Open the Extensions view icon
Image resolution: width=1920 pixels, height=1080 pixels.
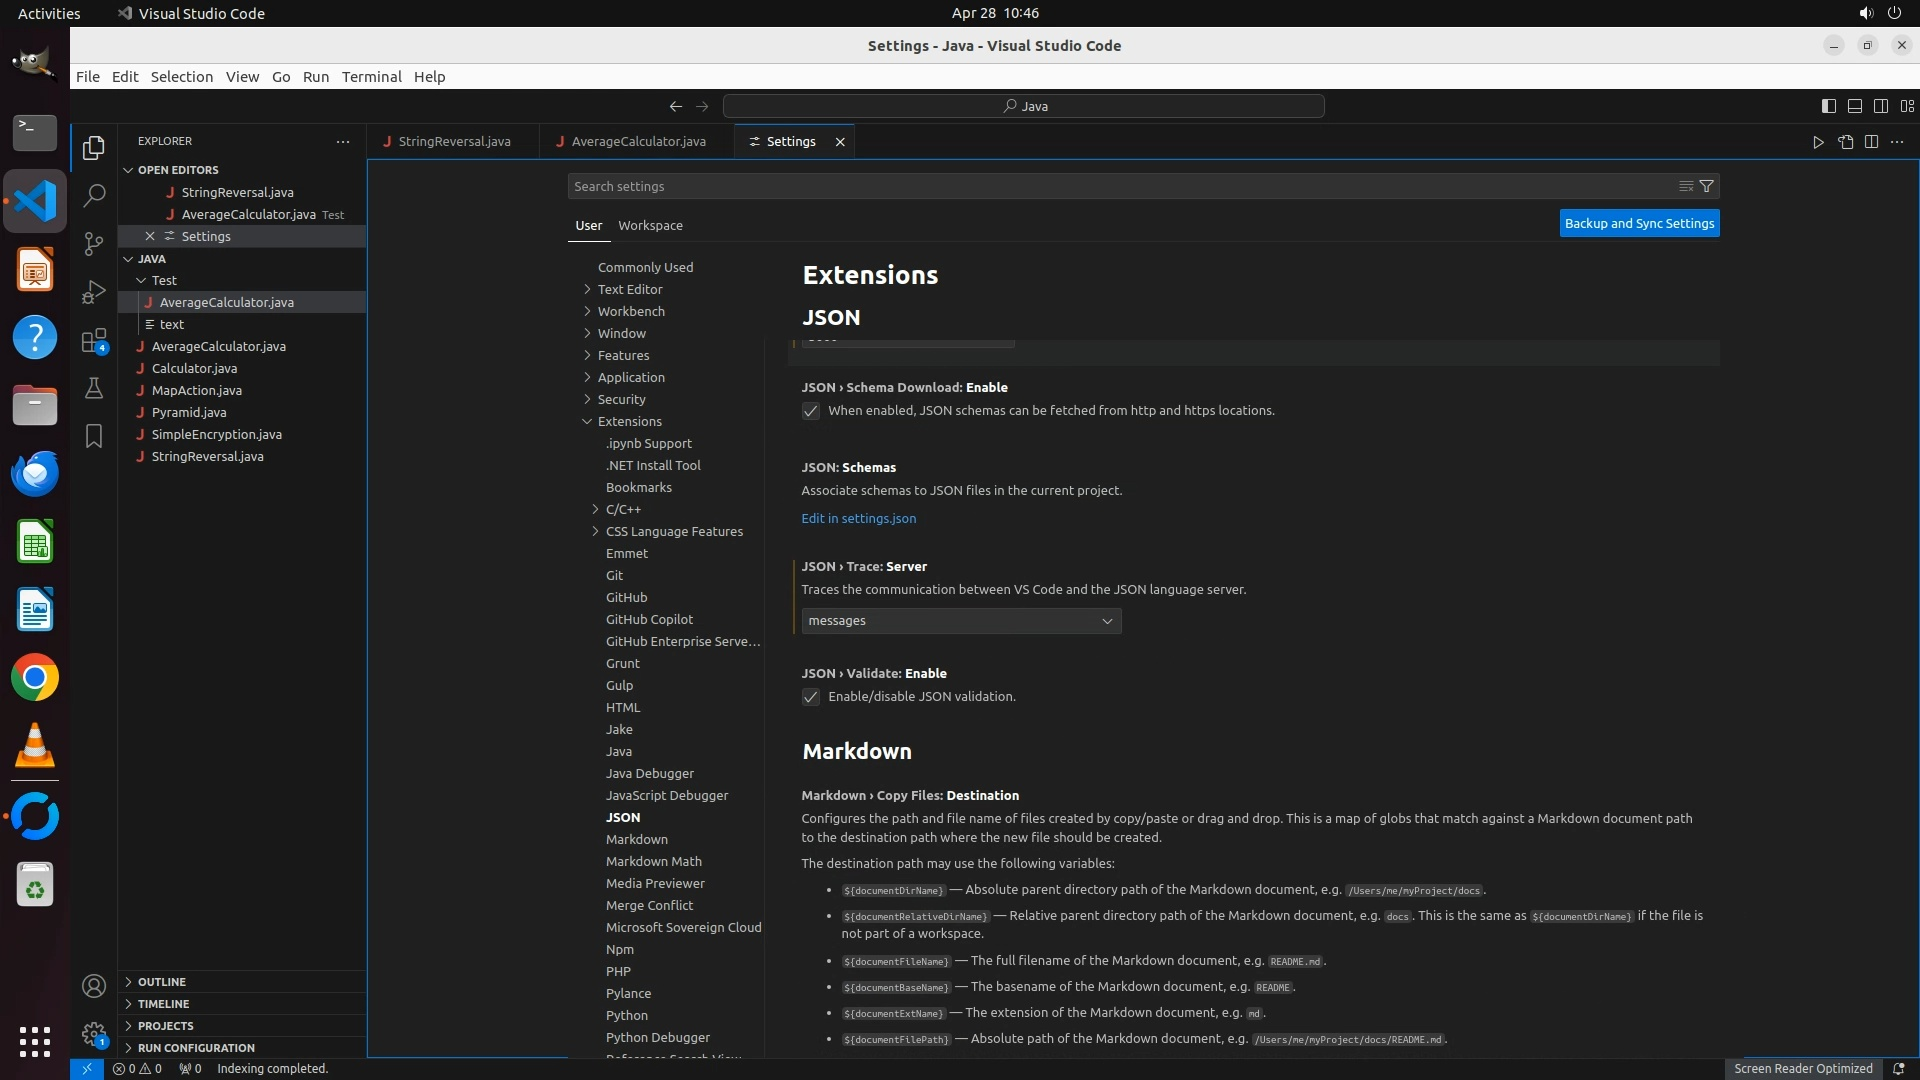(94, 341)
